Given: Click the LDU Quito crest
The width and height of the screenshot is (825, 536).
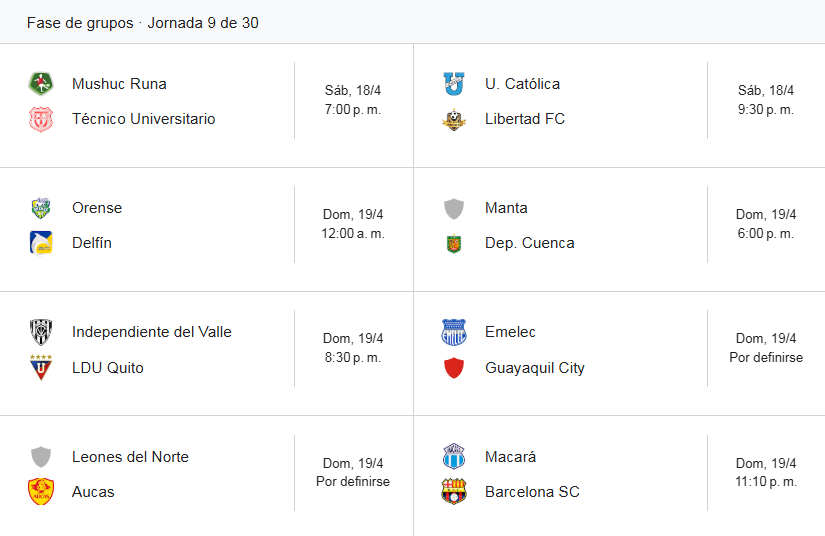Looking at the screenshot, I should click(41, 368).
